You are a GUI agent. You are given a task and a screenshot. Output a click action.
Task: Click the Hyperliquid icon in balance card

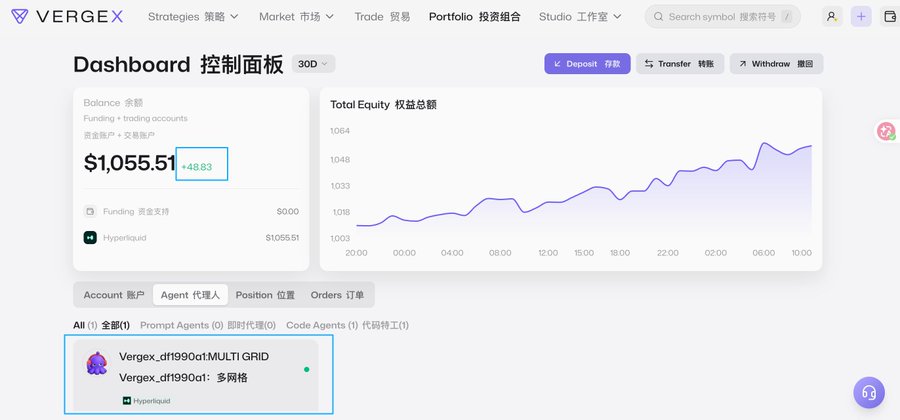tap(90, 238)
